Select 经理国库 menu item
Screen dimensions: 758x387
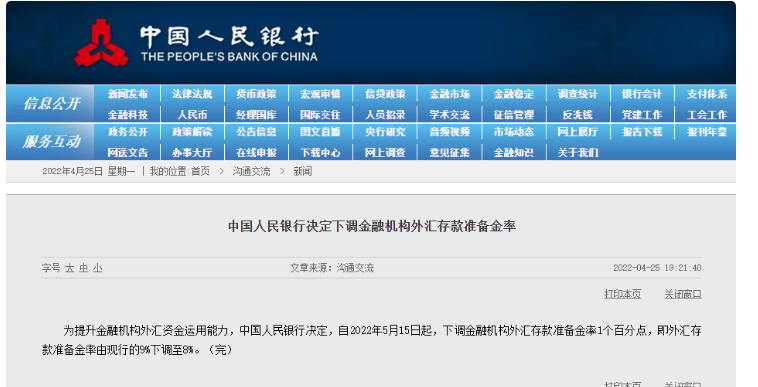coord(256,115)
